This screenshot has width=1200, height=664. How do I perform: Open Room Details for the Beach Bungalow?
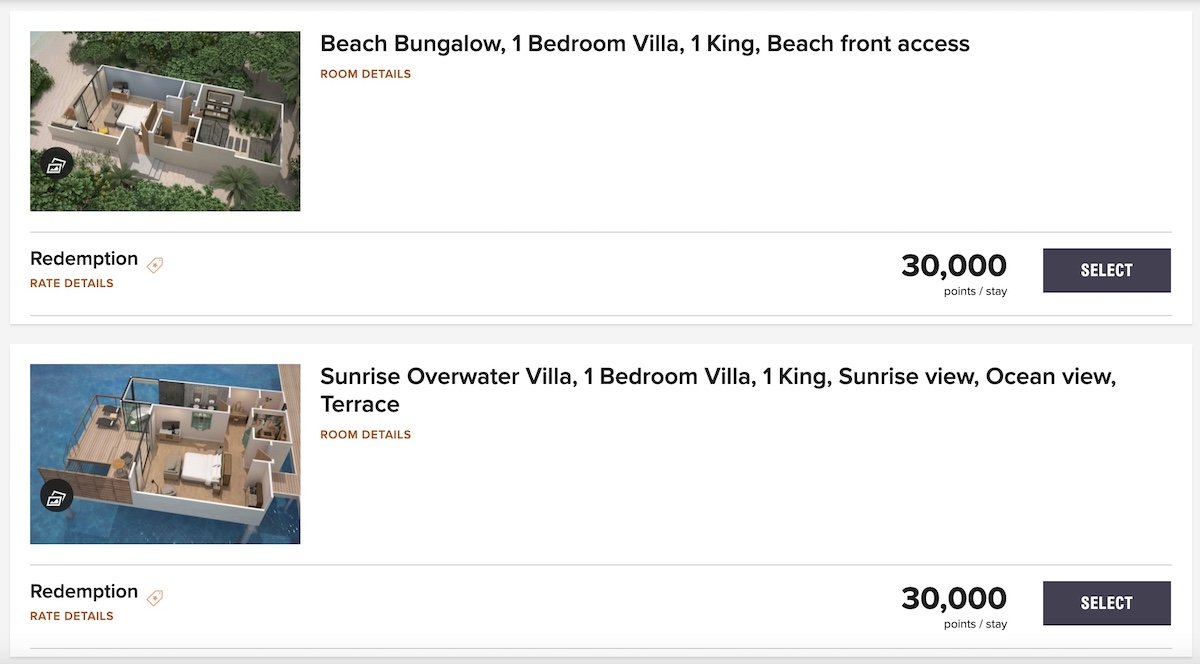click(365, 74)
